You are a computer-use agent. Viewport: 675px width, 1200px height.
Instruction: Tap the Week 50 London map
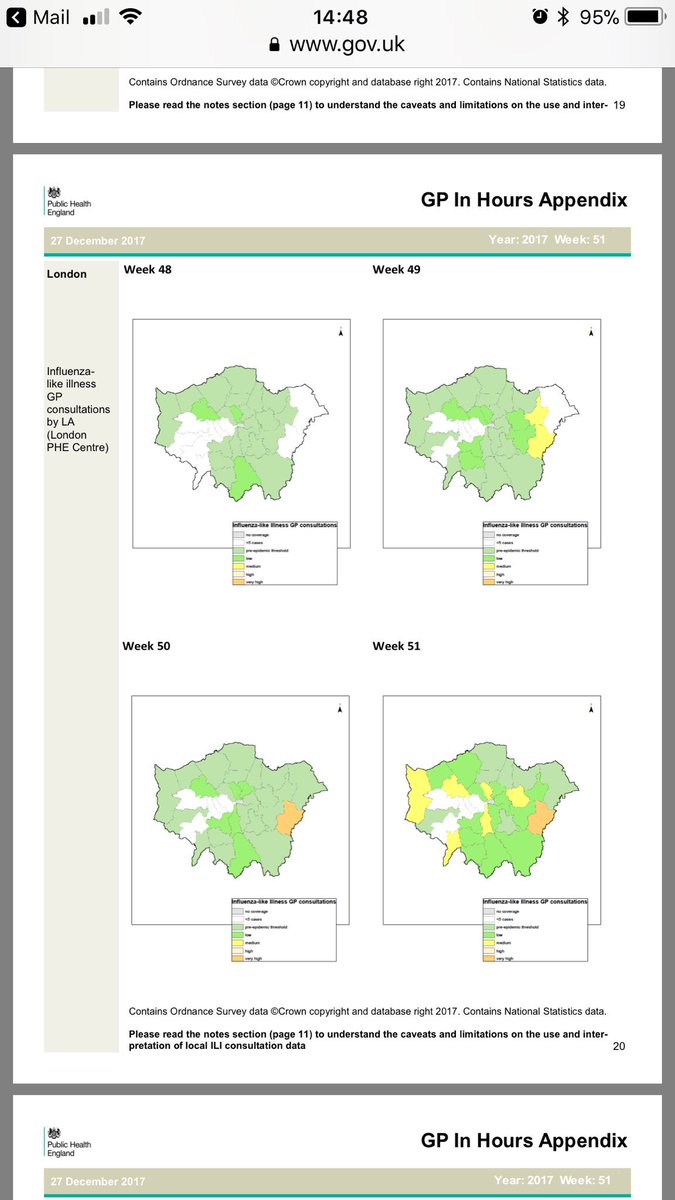click(x=242, y=809)
